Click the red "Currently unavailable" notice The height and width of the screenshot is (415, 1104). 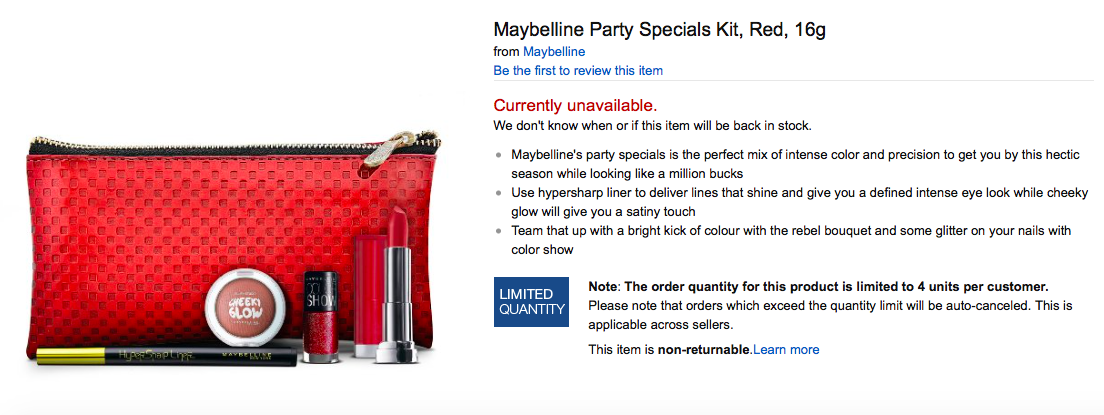click(x=575, y=105)
